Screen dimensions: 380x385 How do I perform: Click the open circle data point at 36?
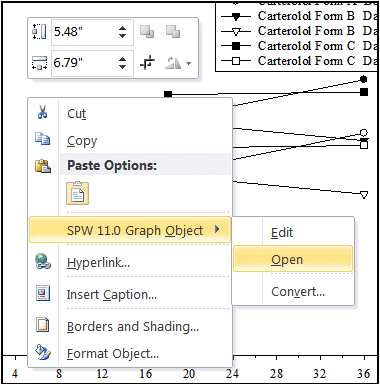[364, 133]
